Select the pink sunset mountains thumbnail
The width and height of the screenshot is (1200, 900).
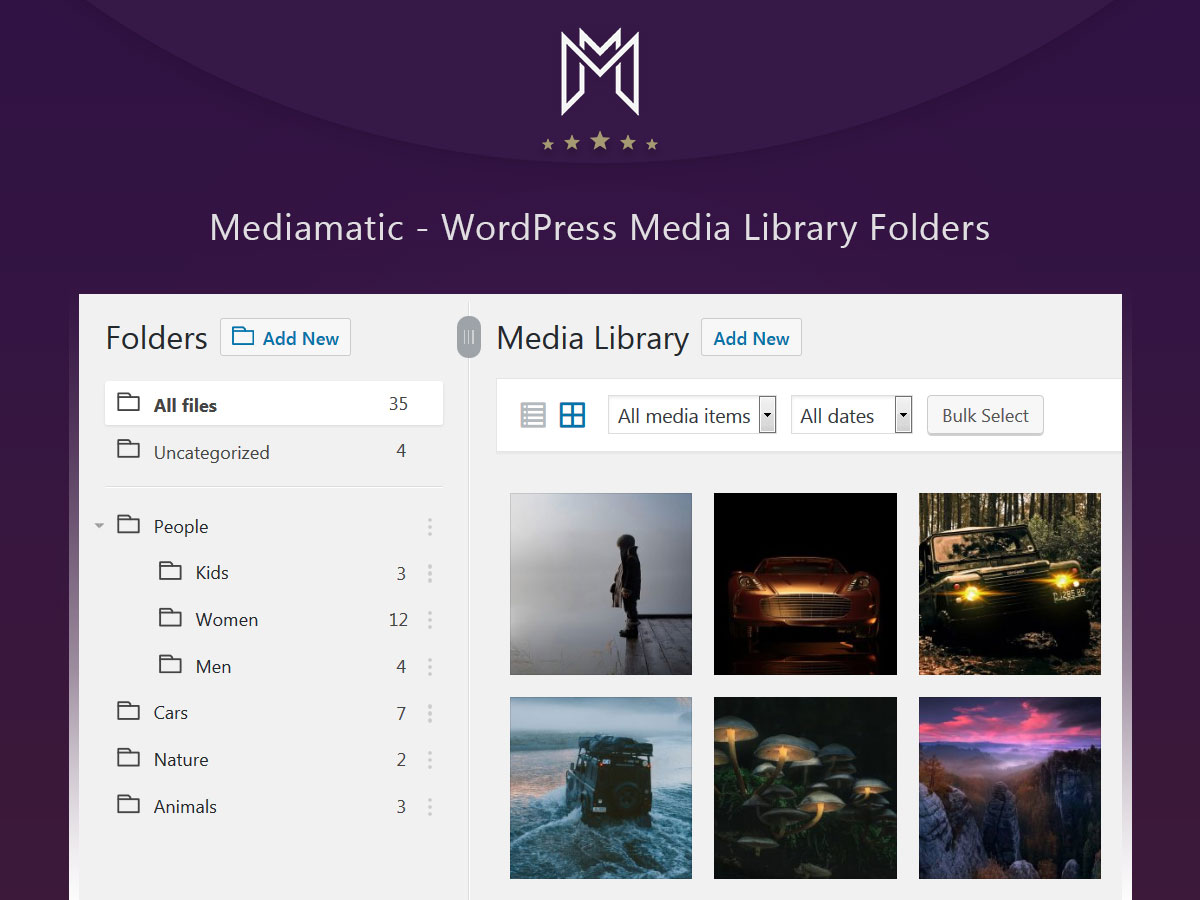1010,788
